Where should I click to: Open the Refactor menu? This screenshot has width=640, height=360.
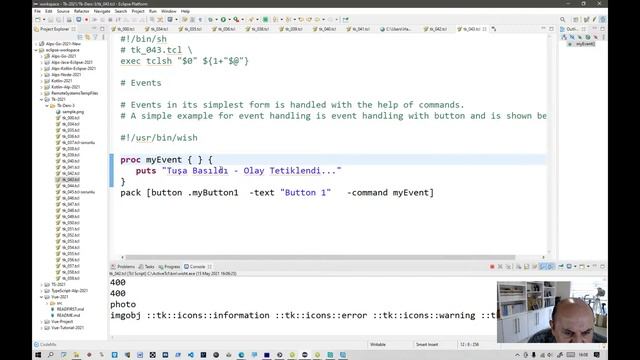(x=82, y=11)
